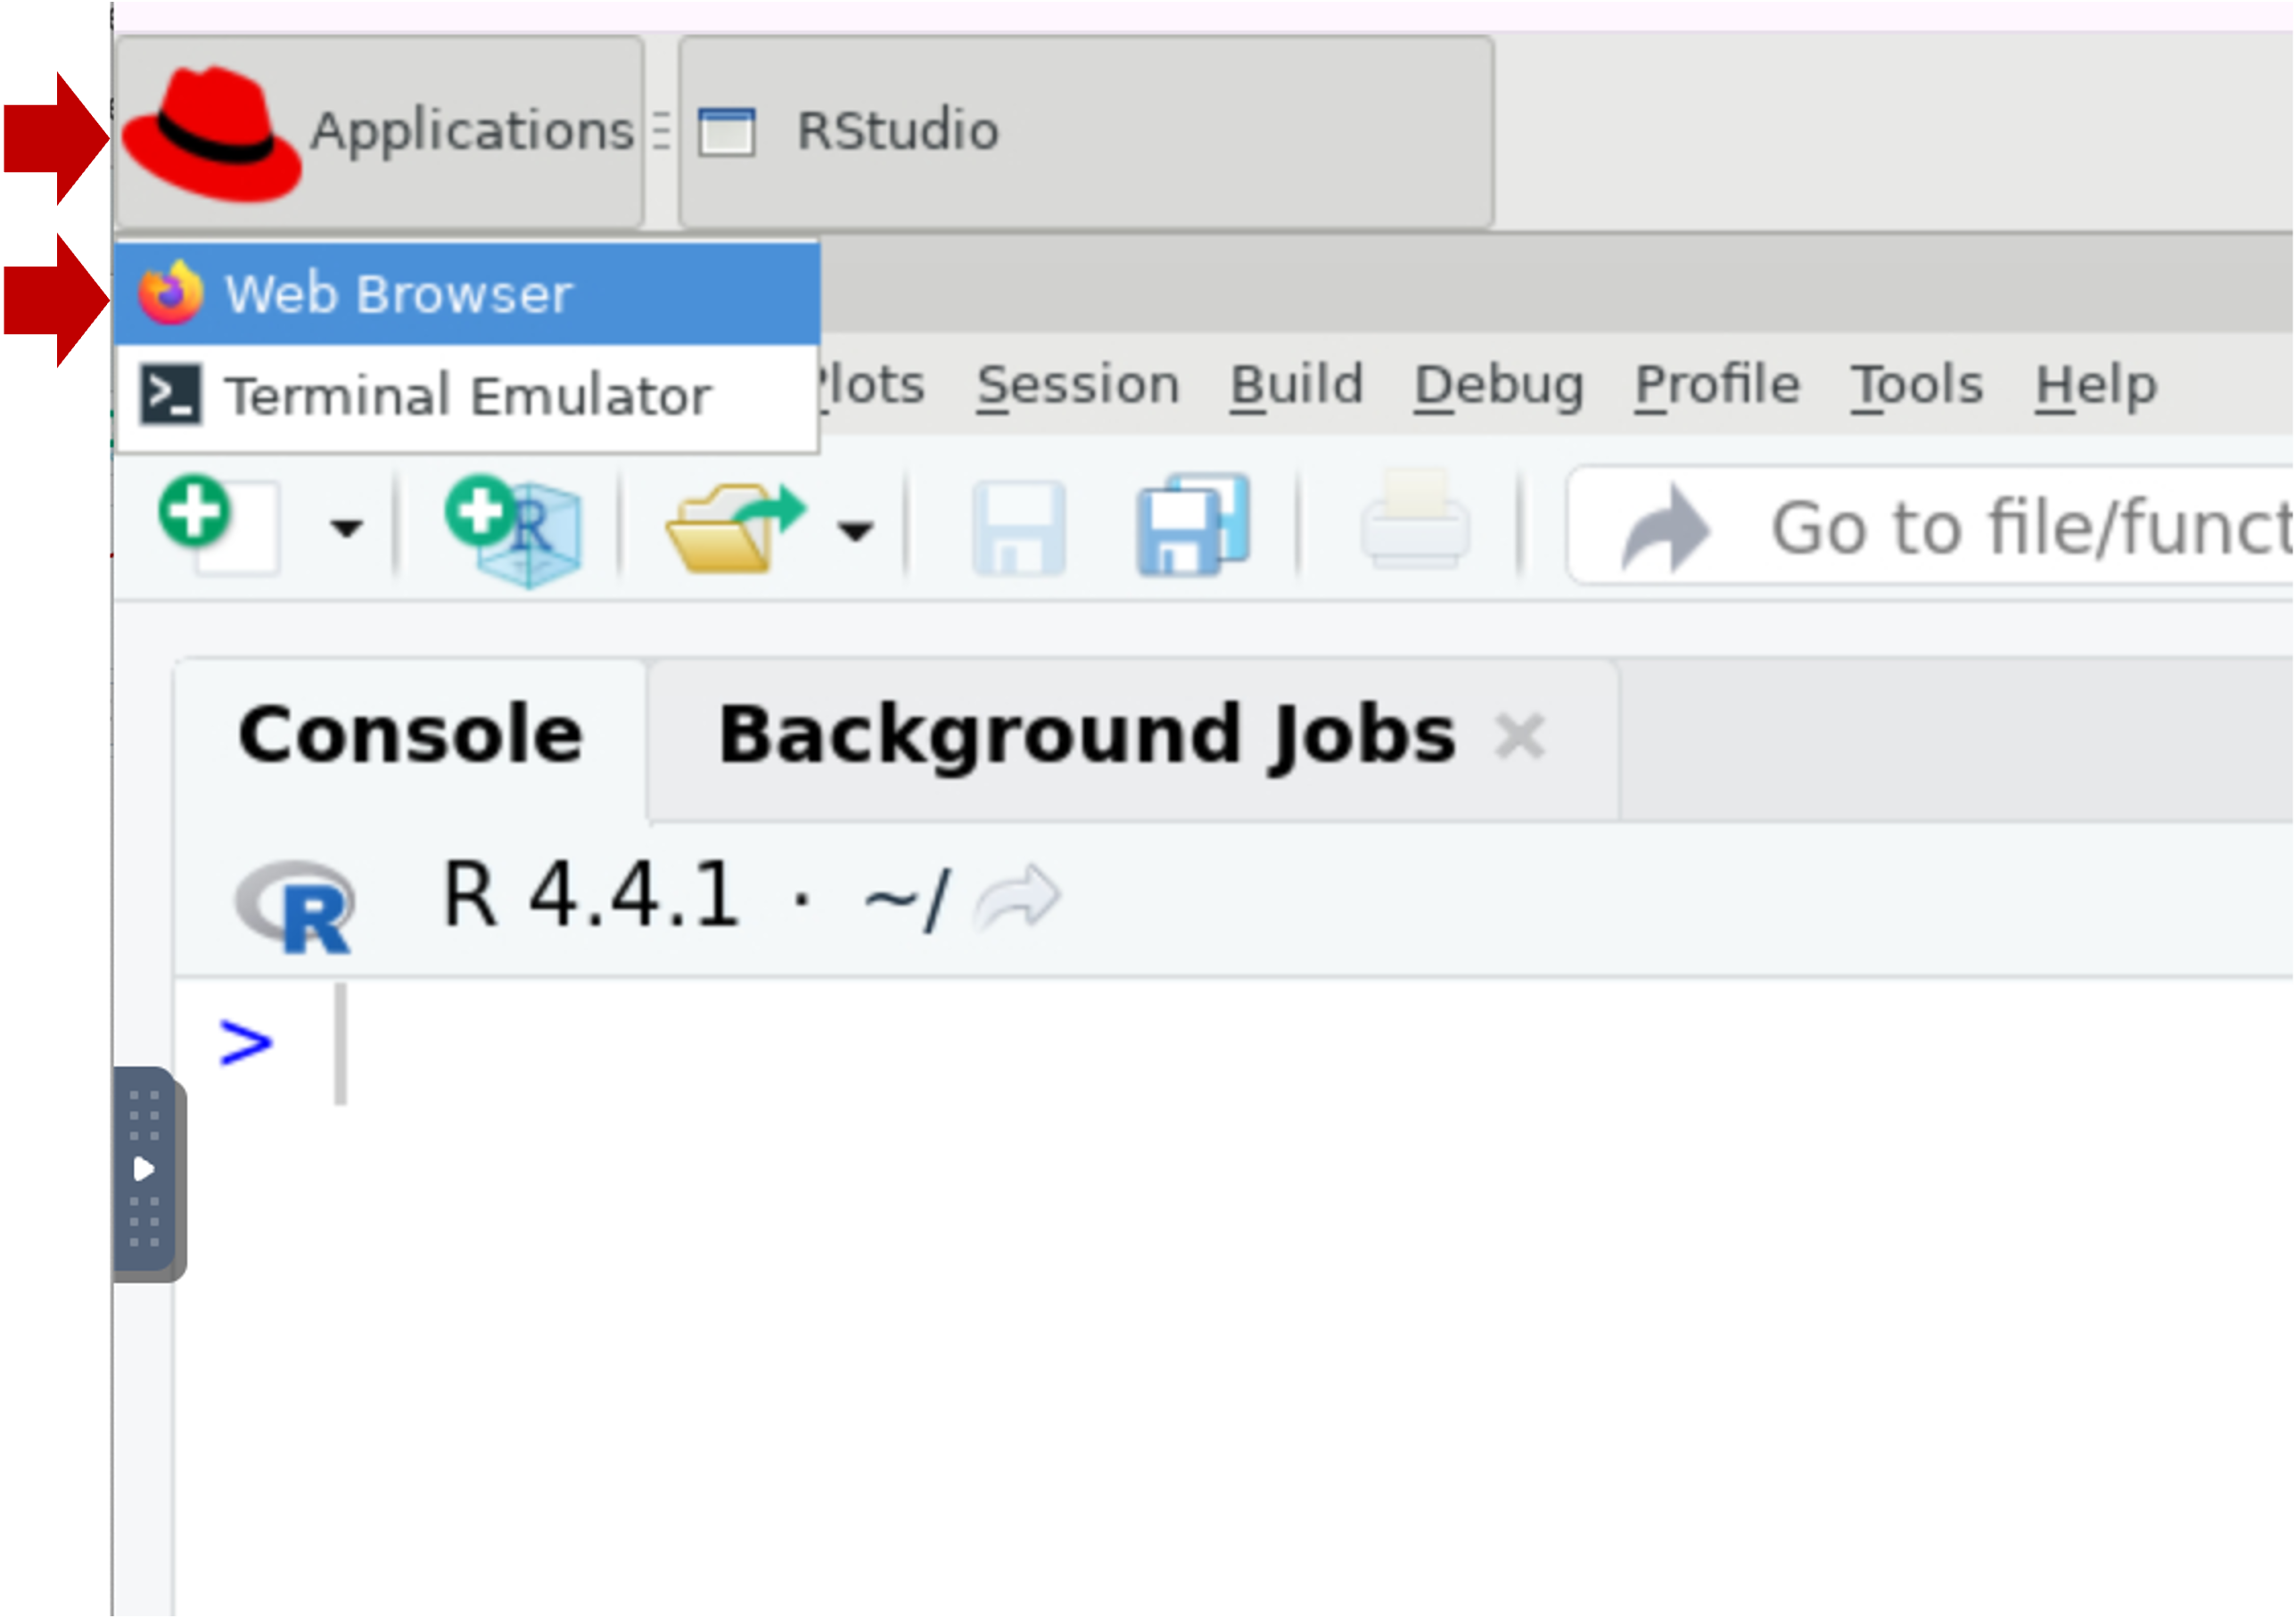Switch to the Console tab
This screenshot has height=1618, width=2296.
click(410, 736)
